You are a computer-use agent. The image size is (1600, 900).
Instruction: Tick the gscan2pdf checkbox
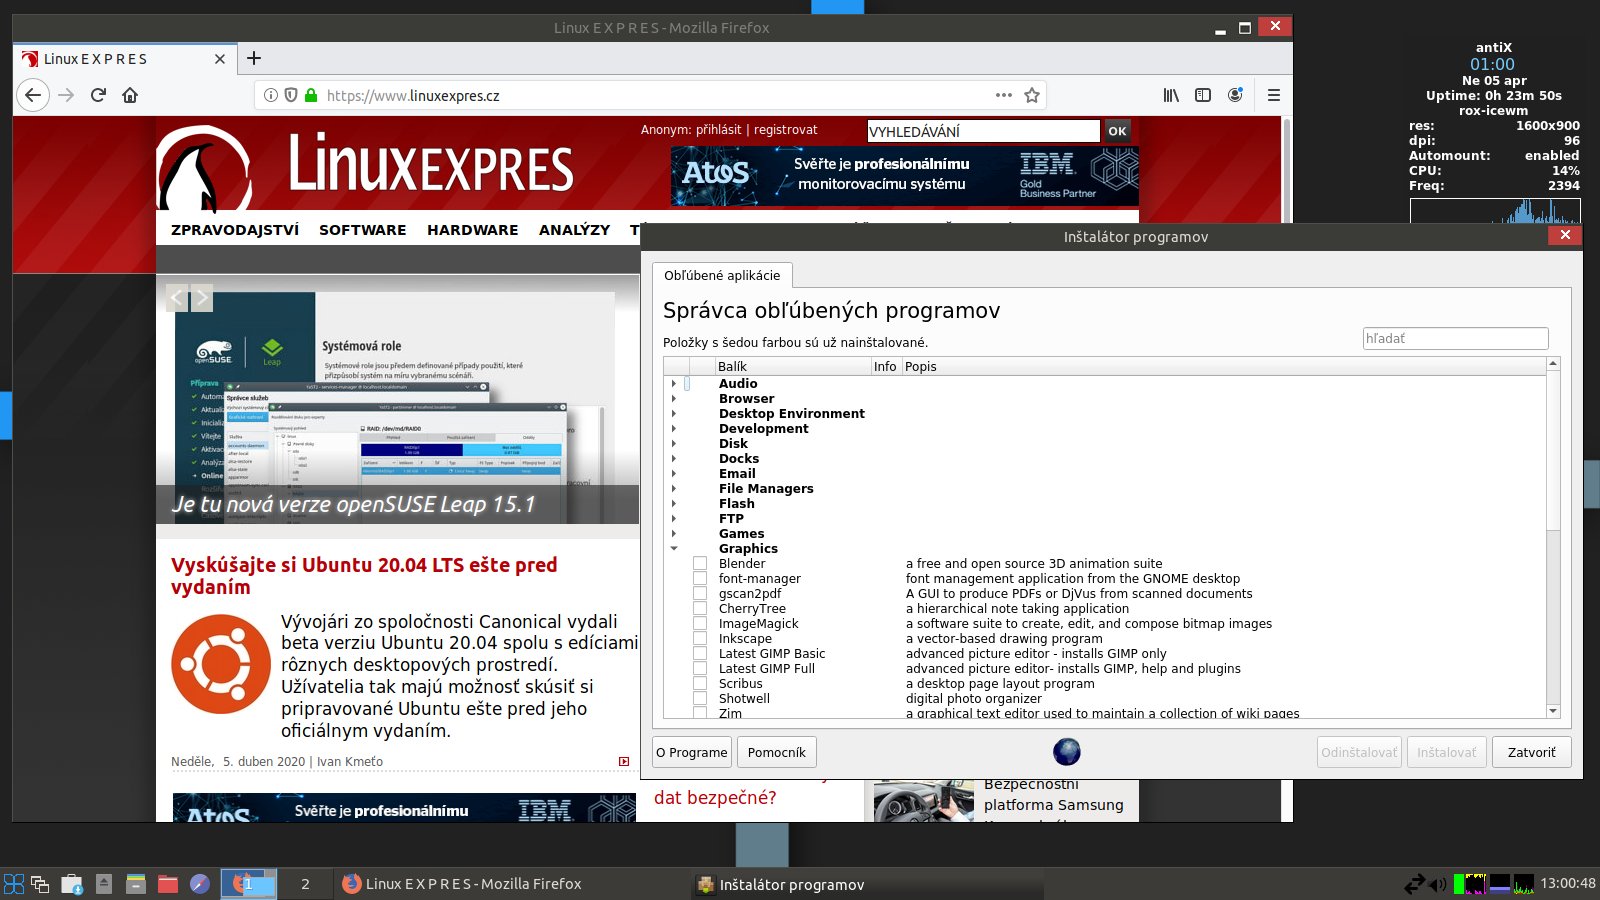point(700,594)
